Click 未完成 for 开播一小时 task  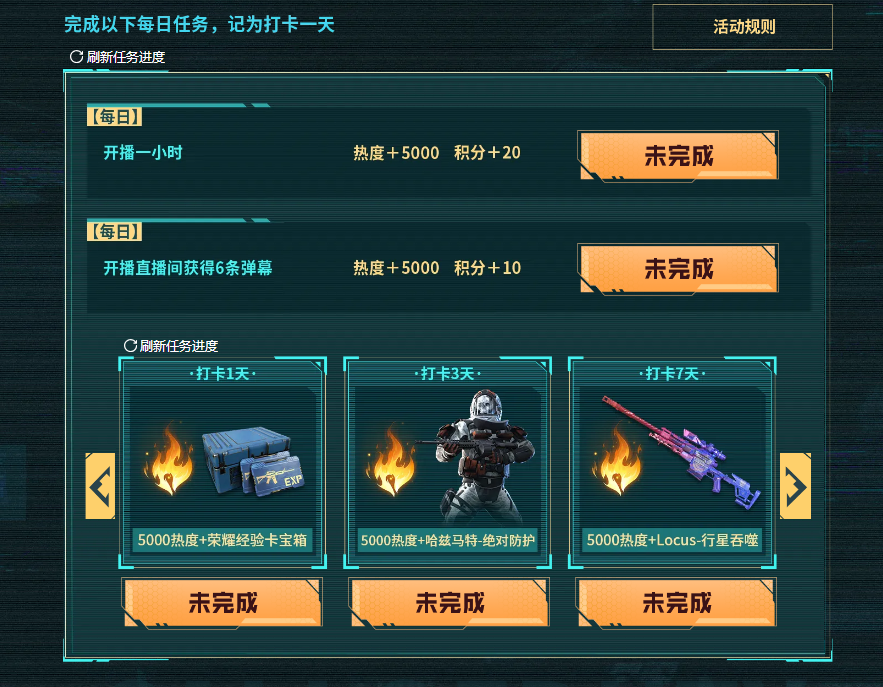[679, 156]
